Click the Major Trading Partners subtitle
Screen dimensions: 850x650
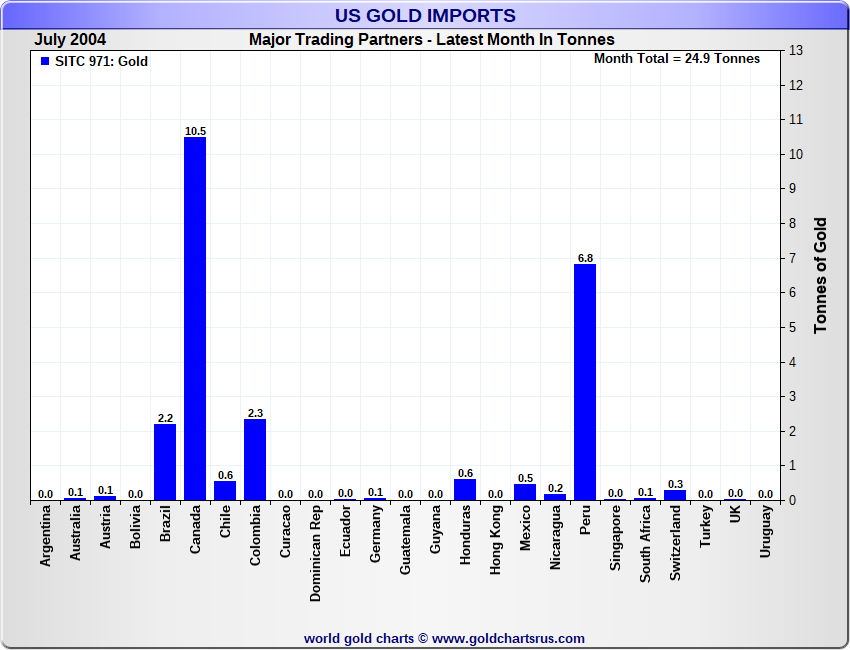[431, 40]
